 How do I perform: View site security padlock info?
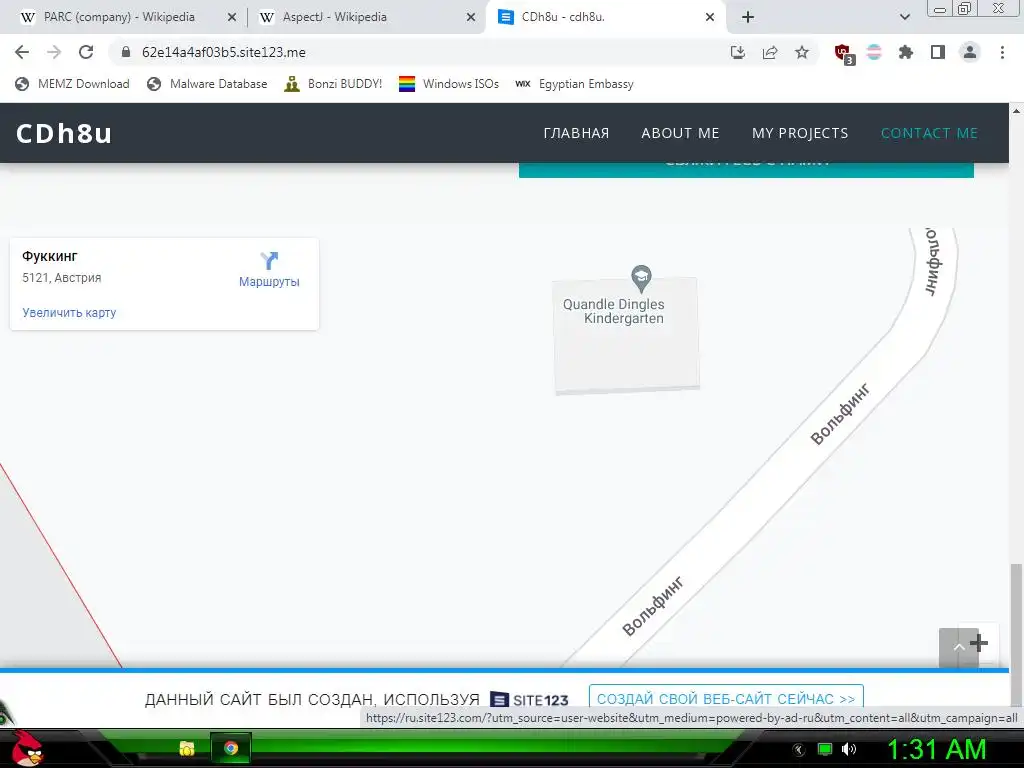(x=126, y=52)
